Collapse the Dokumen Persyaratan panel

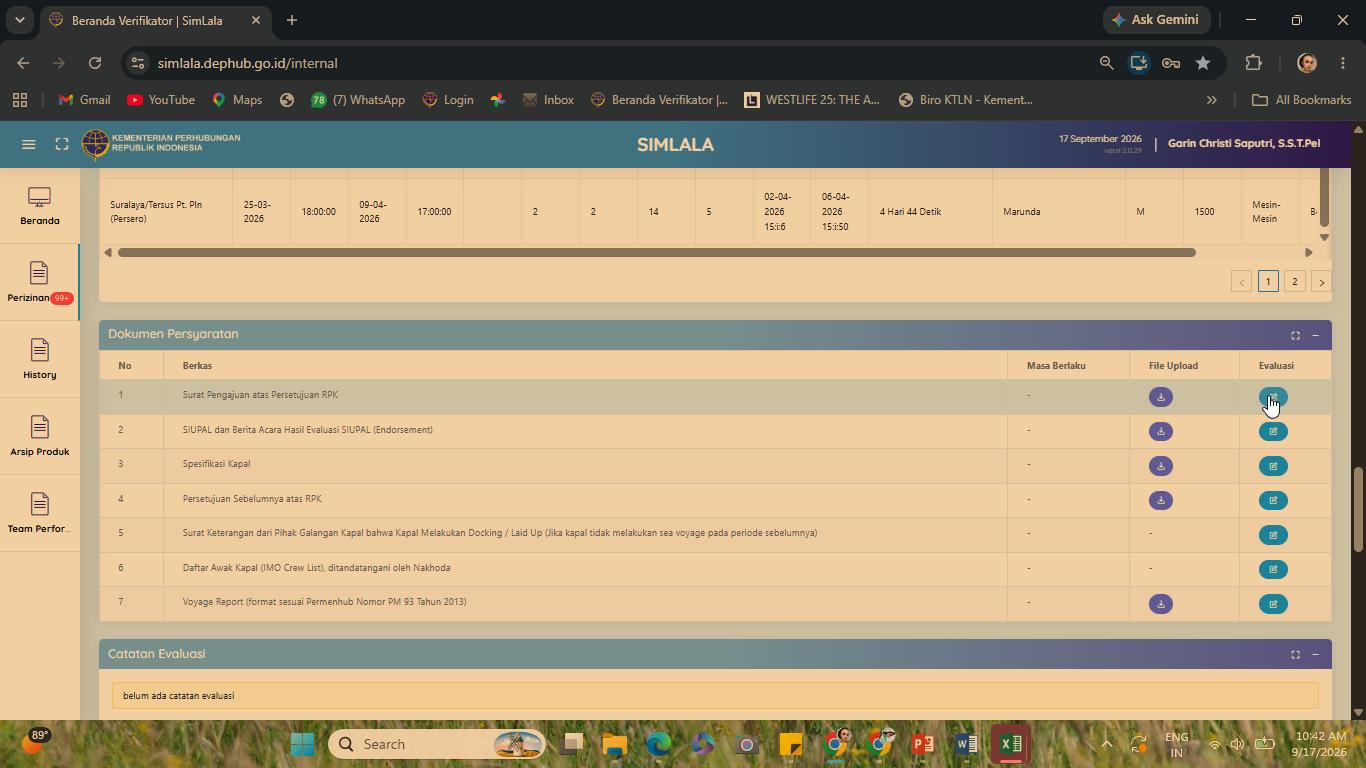(1315, 335)
